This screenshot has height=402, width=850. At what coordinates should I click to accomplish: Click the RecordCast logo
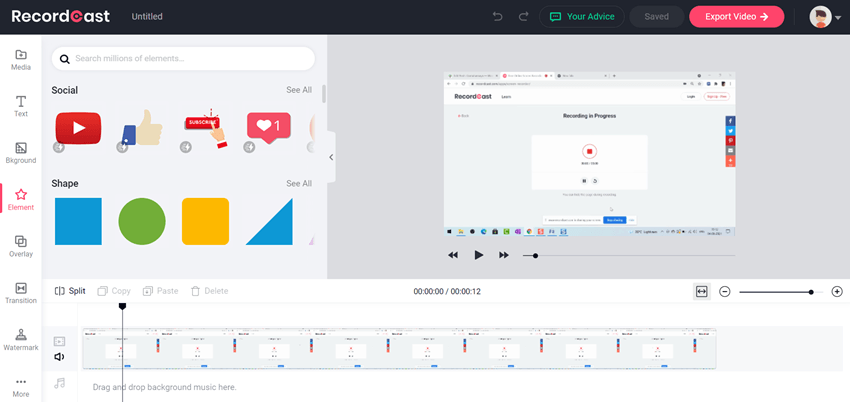coord(61,16)
